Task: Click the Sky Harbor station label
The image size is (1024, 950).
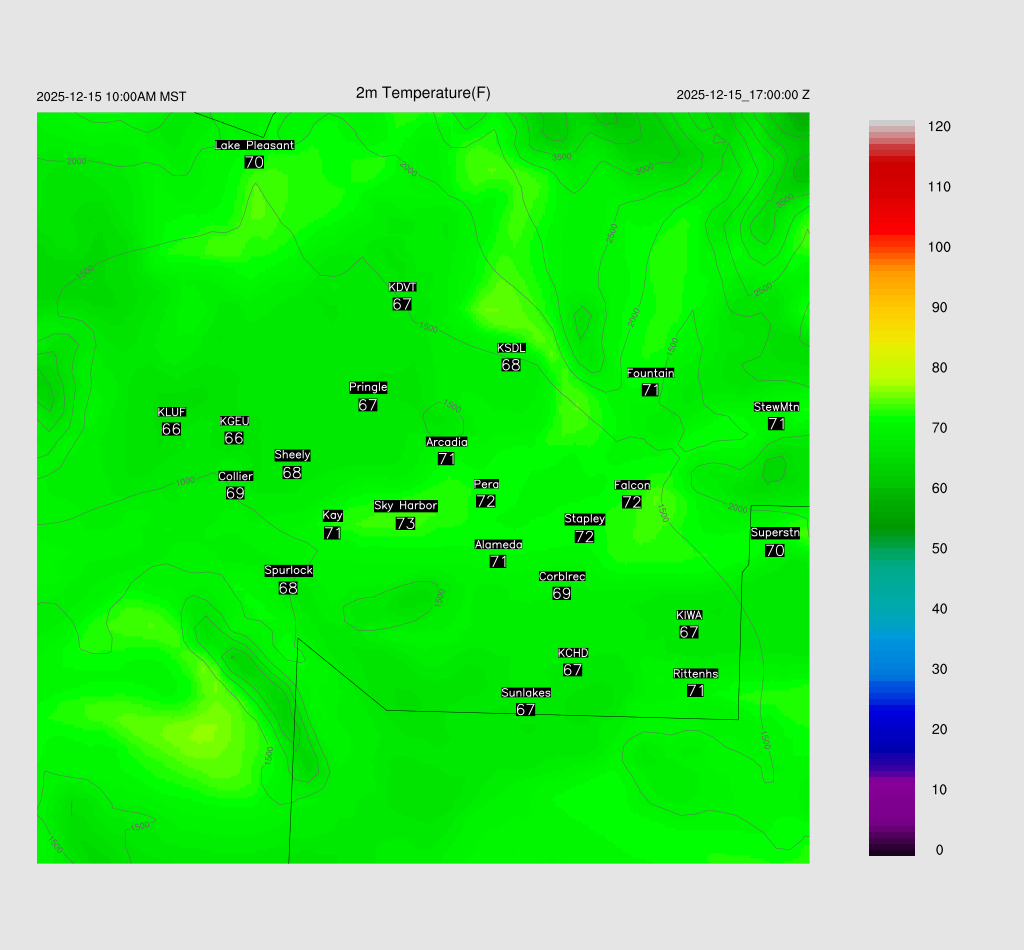Action: [x=405, y=506]
